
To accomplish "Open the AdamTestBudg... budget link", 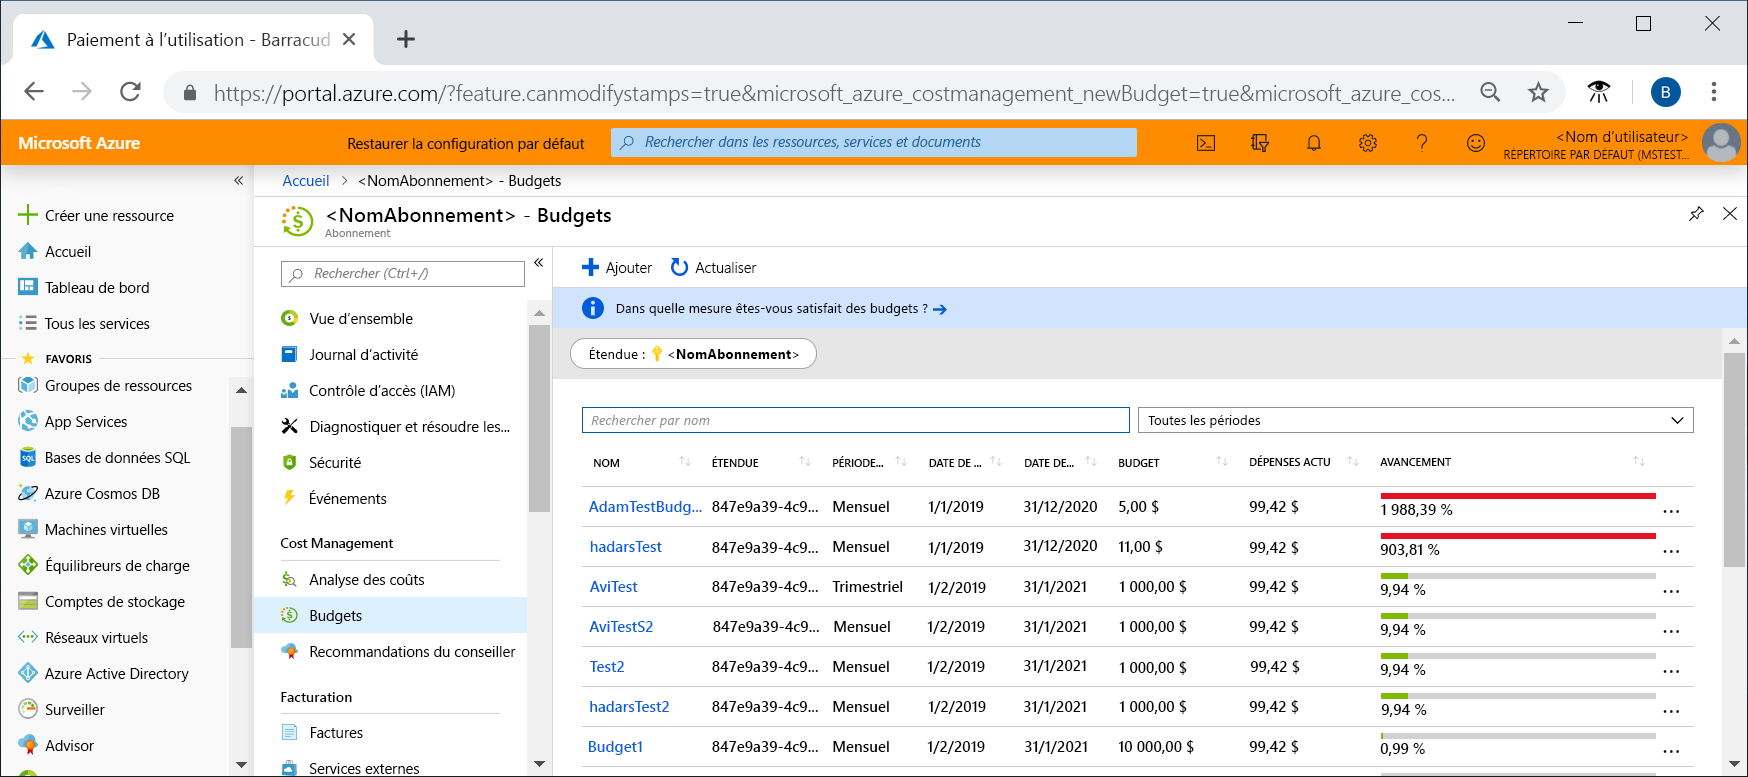I will point(645,507).
